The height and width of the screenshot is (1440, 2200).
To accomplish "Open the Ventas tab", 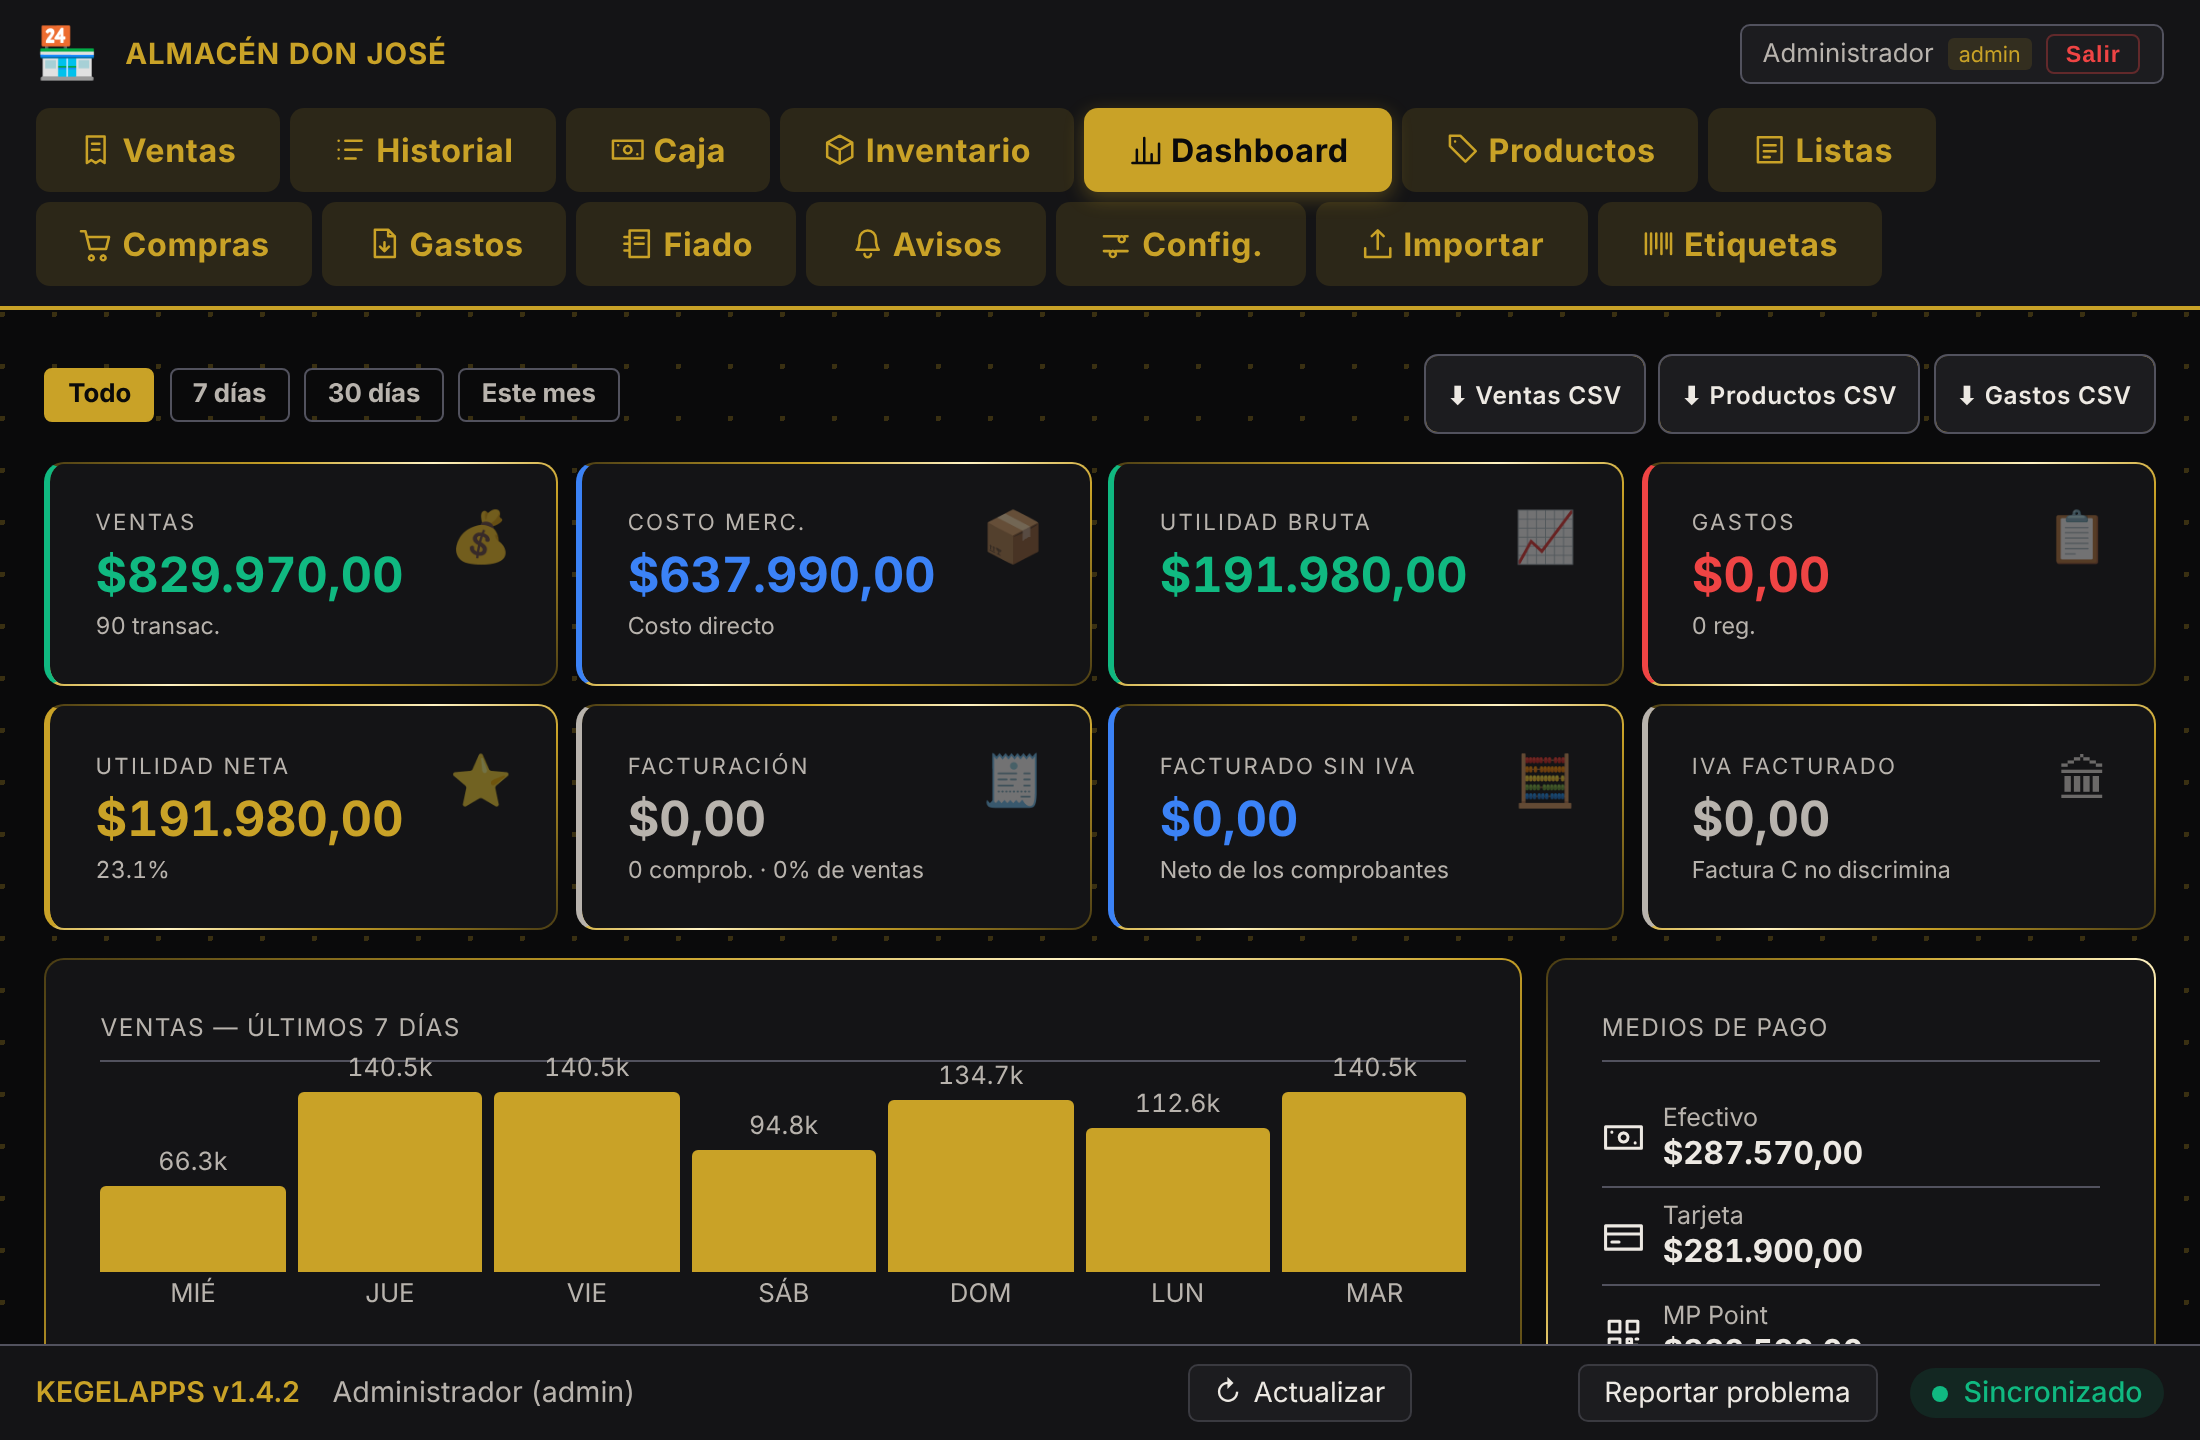I will [158, 150].
